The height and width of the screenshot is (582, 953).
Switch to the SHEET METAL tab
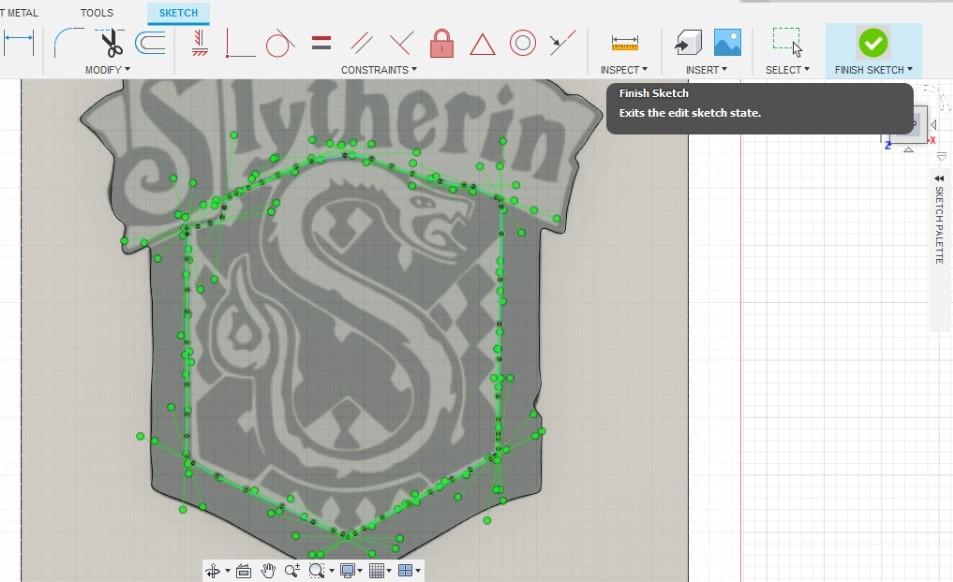tap(19, 13)
